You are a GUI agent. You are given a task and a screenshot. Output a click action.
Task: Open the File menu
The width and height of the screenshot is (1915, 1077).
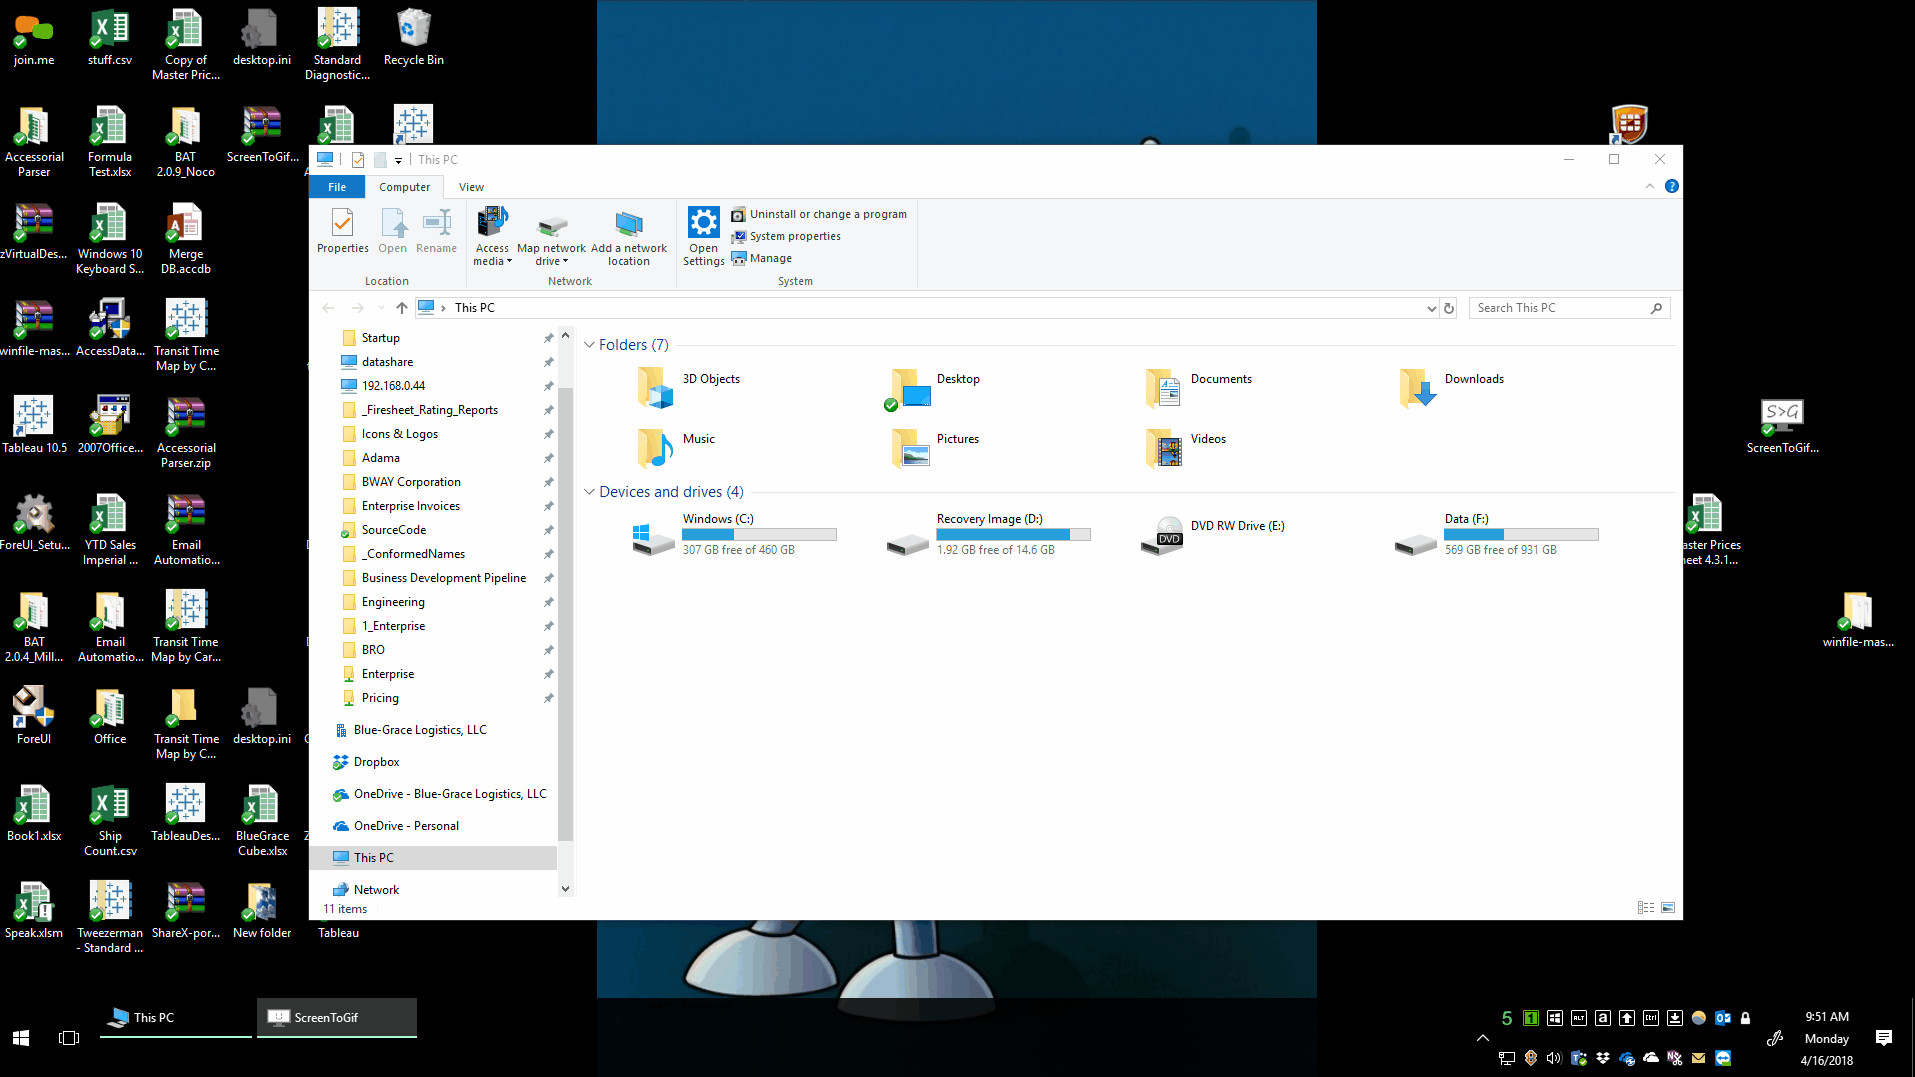336,186
